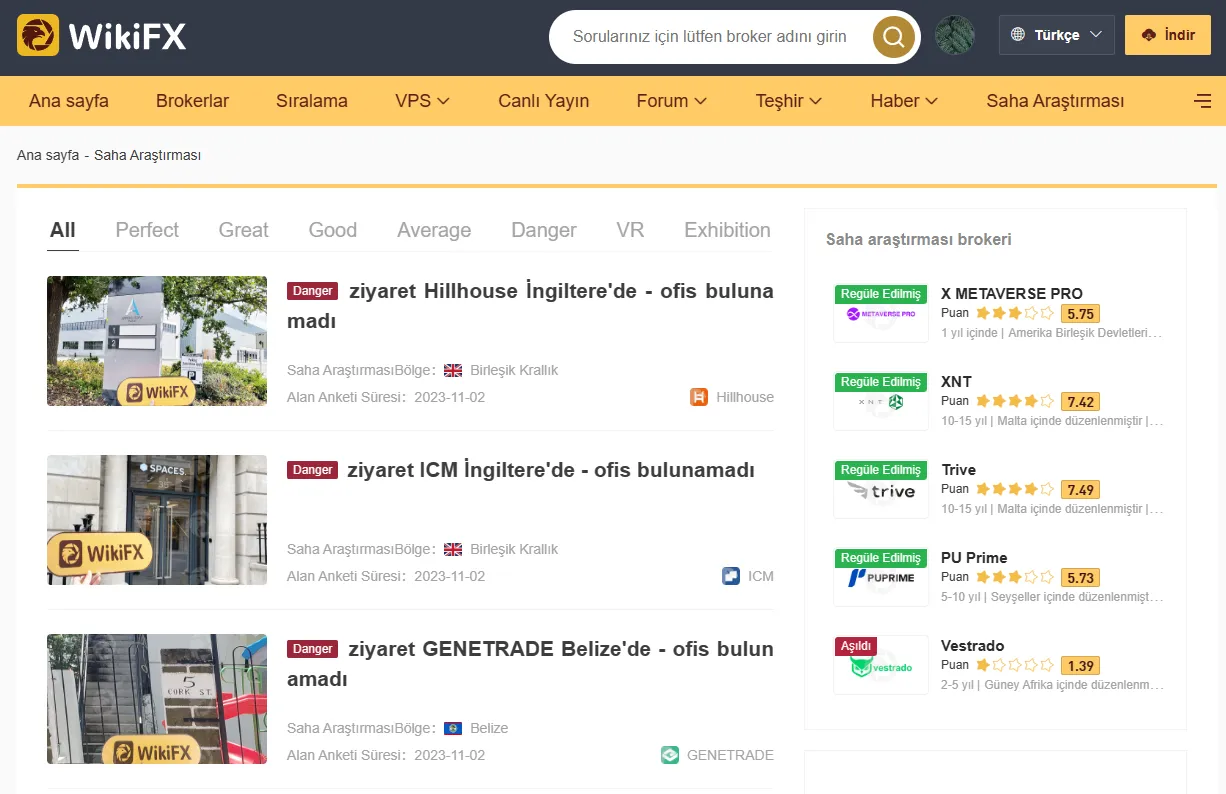The image size is (1226, 794).
Task: Click the ICM broker logo icon
Action: (731, 576)
